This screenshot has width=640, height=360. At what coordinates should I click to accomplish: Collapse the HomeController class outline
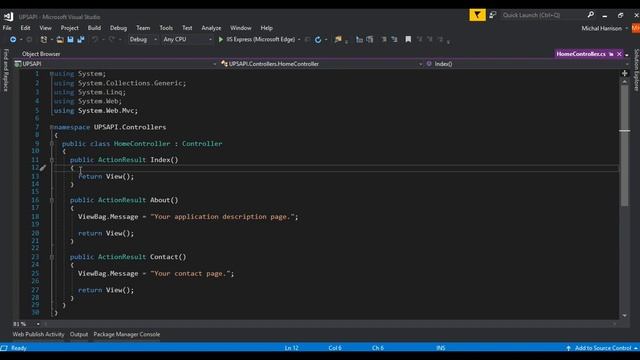52,144
